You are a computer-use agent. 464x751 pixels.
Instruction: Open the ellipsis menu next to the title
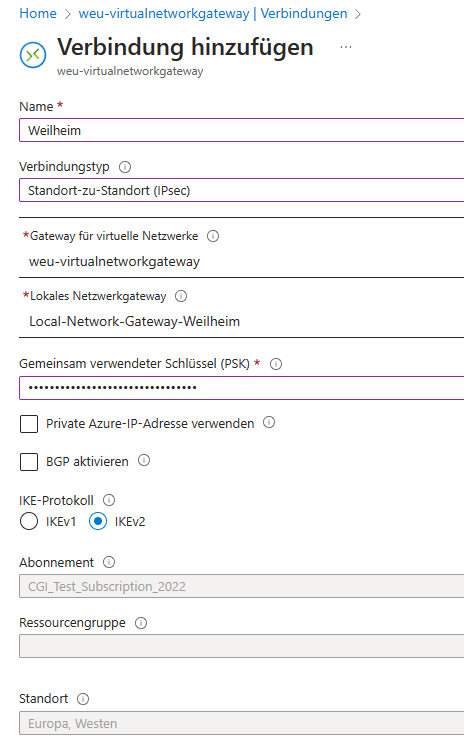tap(346, 47)
